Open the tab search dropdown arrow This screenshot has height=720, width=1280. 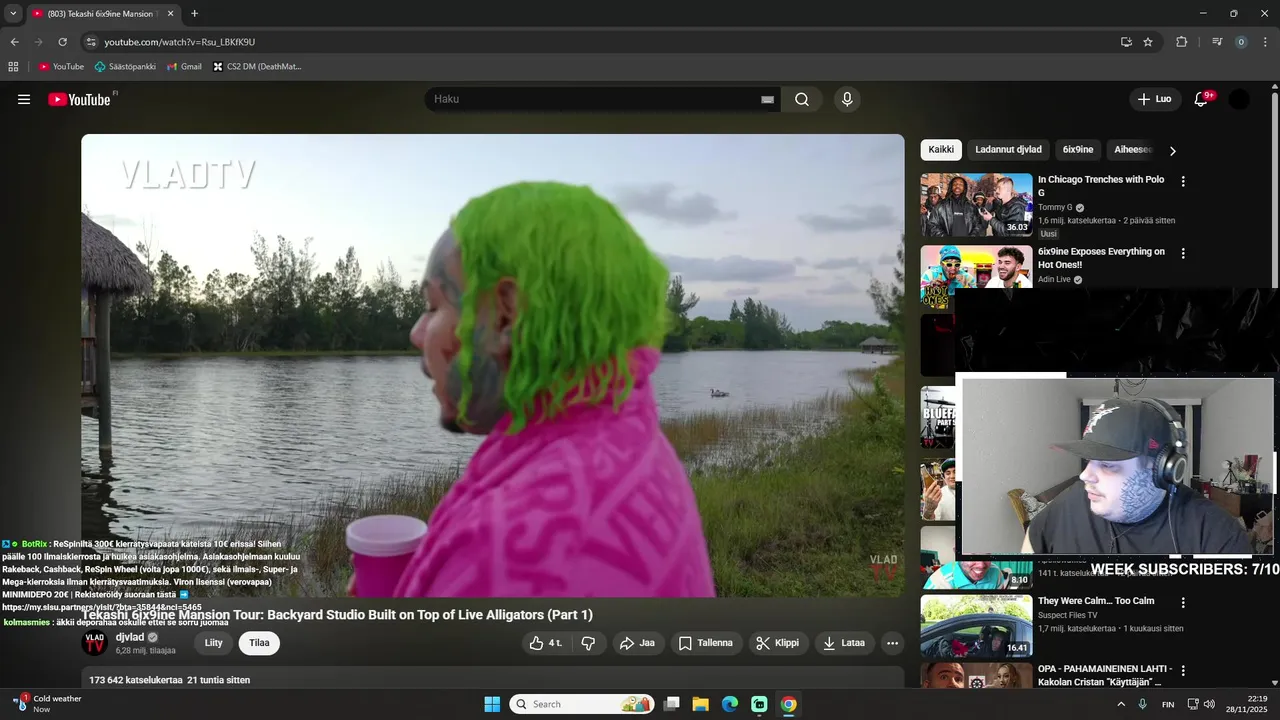coord(13,14)
